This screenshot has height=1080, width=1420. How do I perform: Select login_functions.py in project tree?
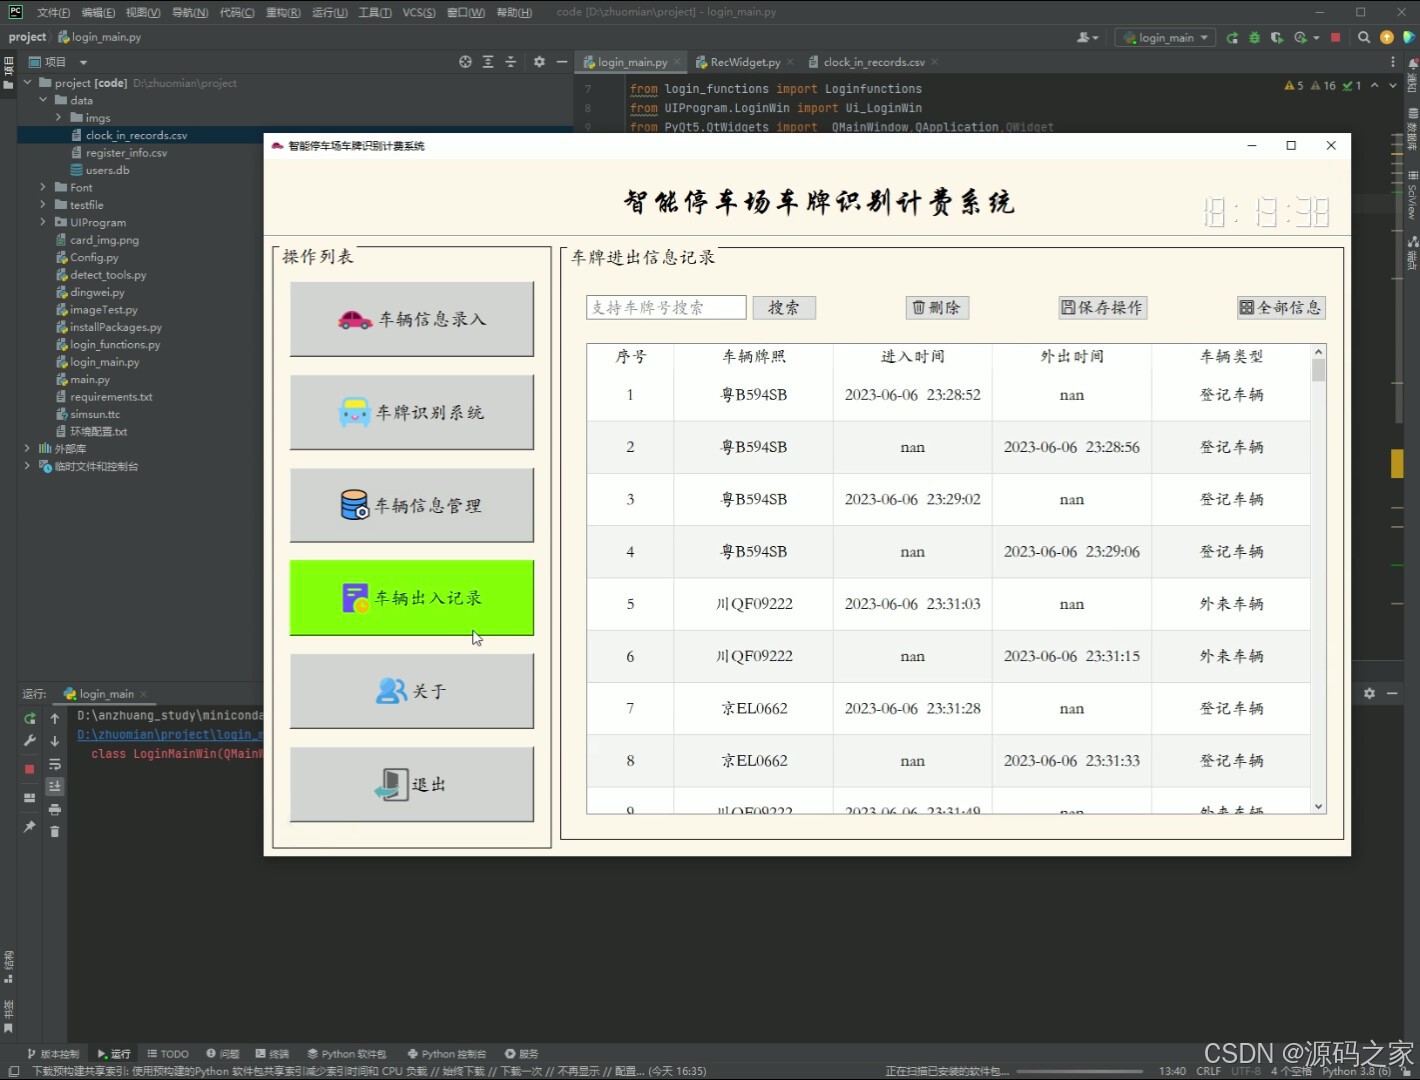click(115, 344)
